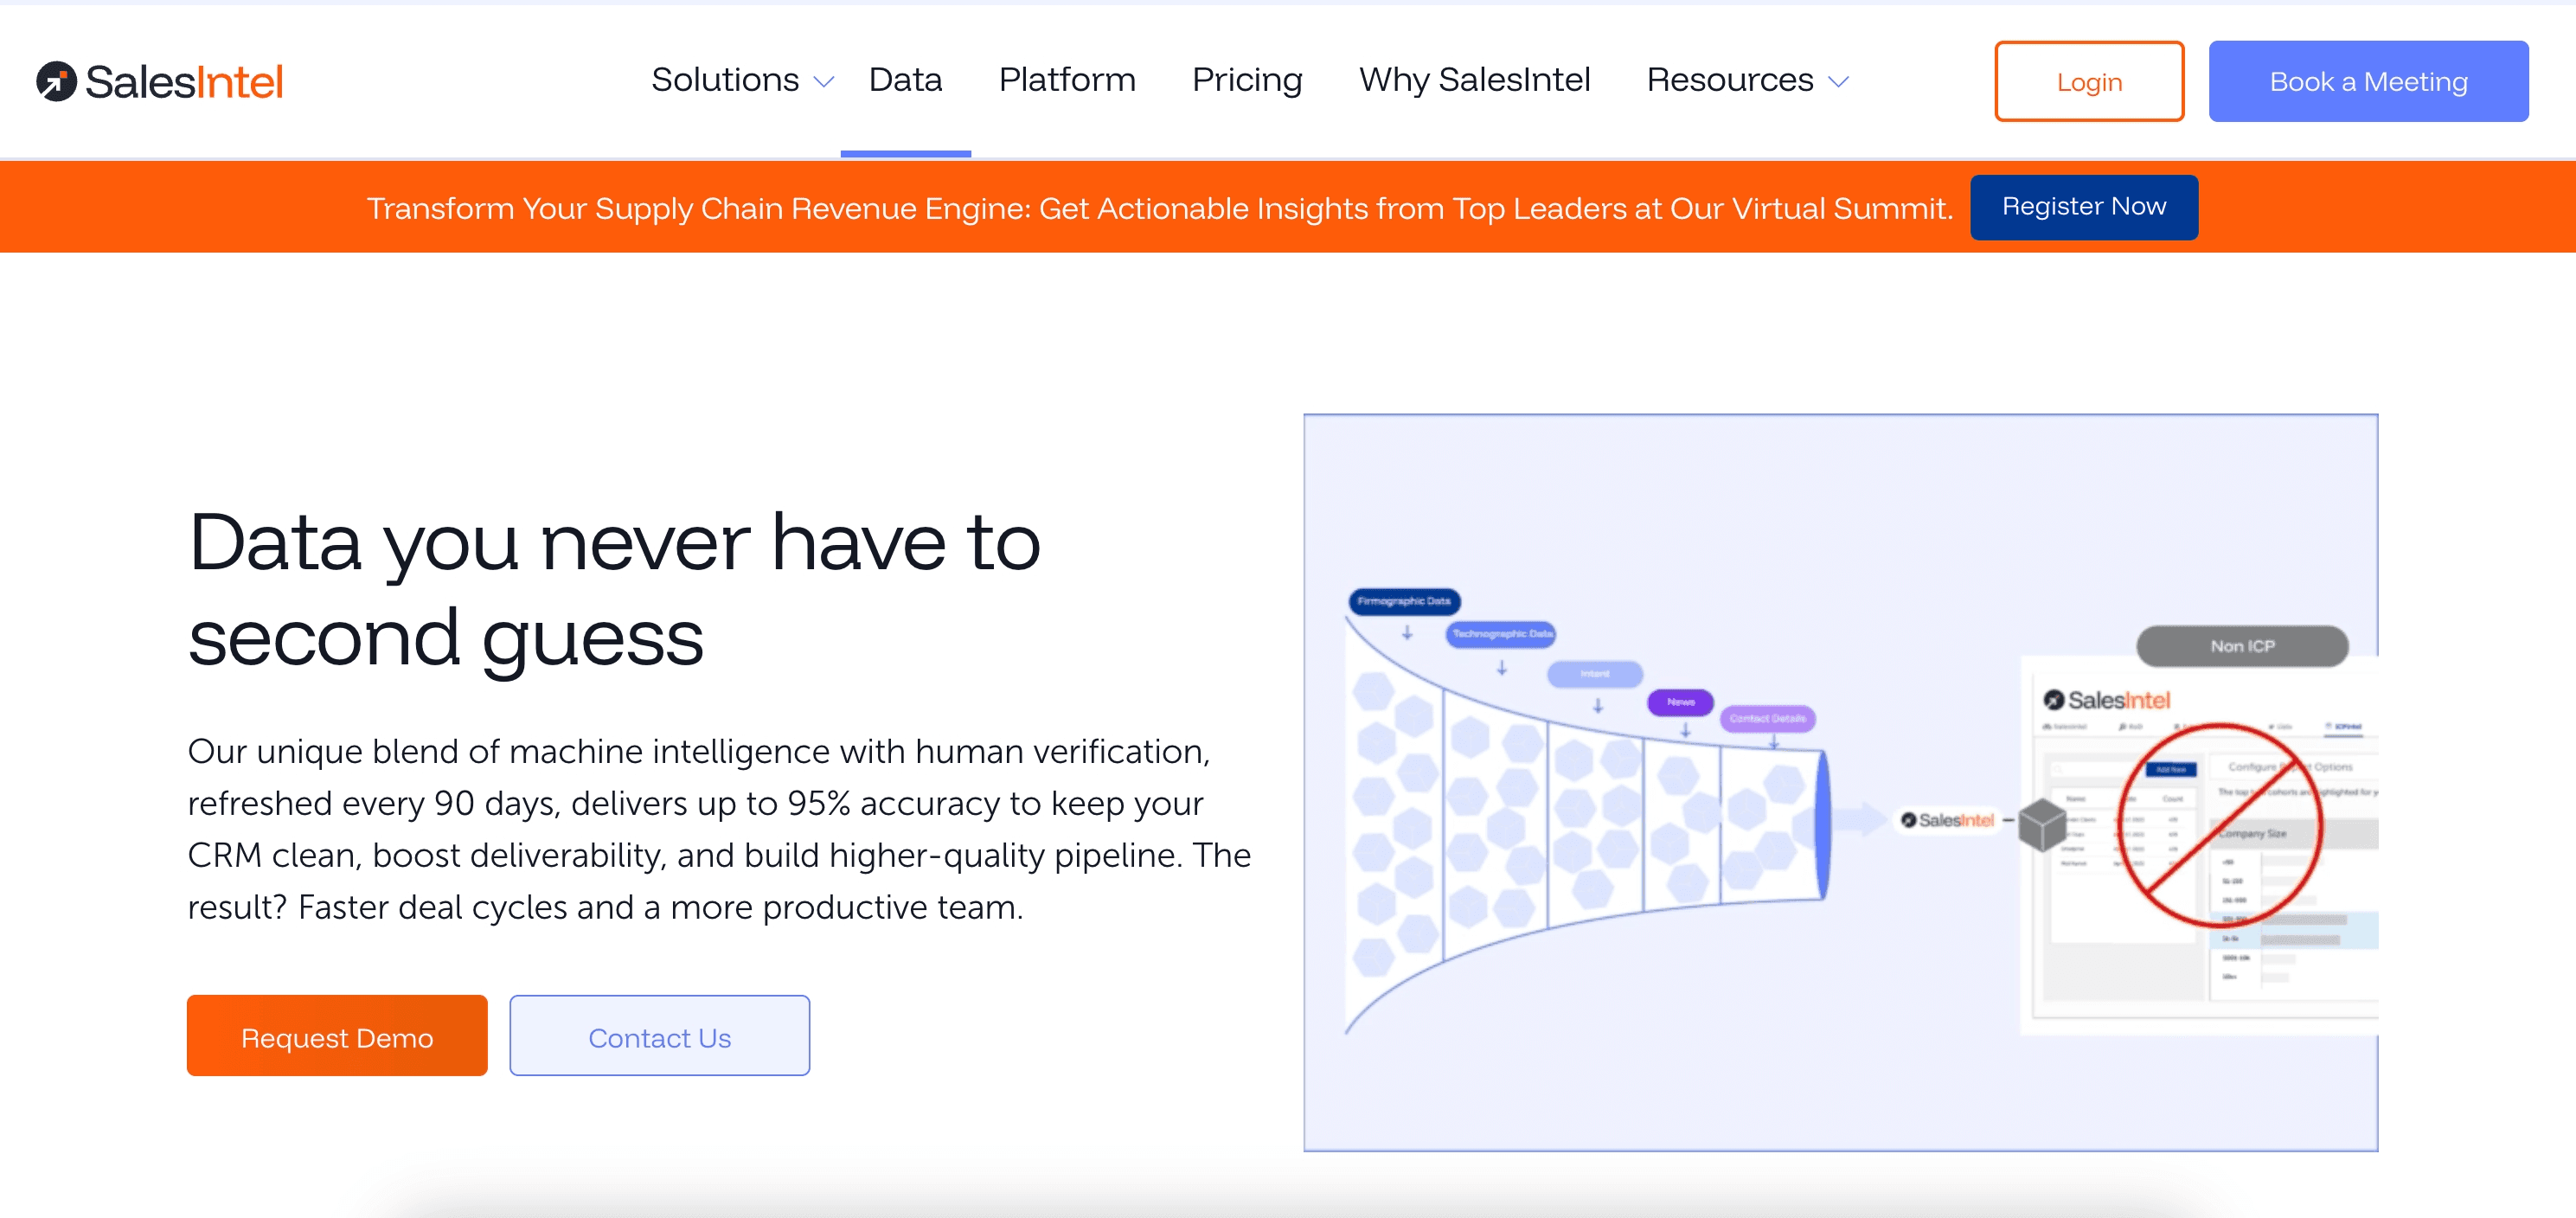Click the Firmographic Data pill in the illustration
The width and height of the screenshot is (2576, 1218).
1404,601
